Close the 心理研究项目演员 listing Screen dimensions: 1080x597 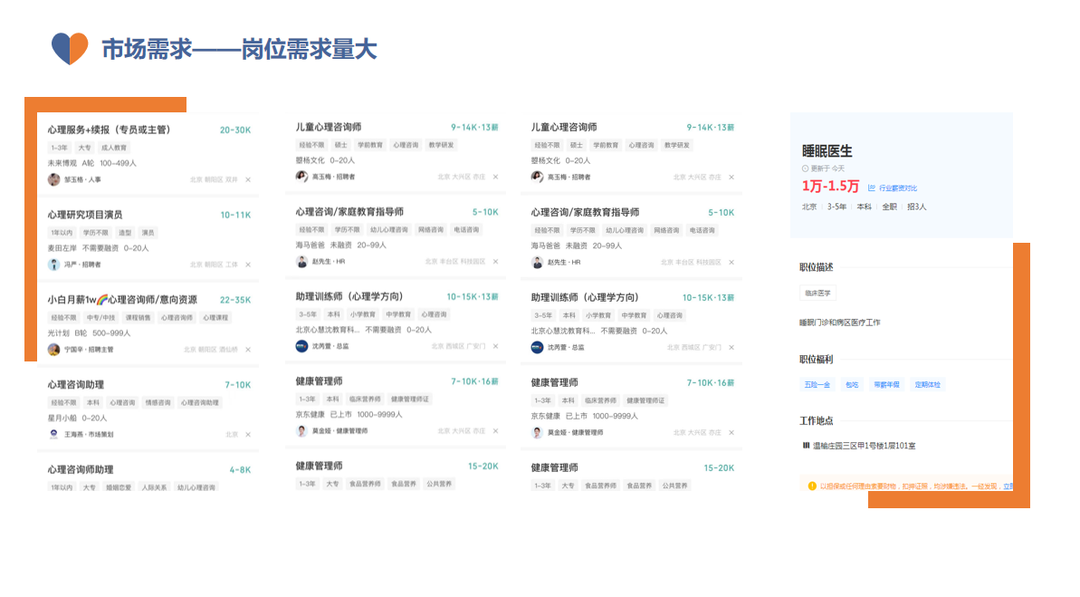(248, 265)
